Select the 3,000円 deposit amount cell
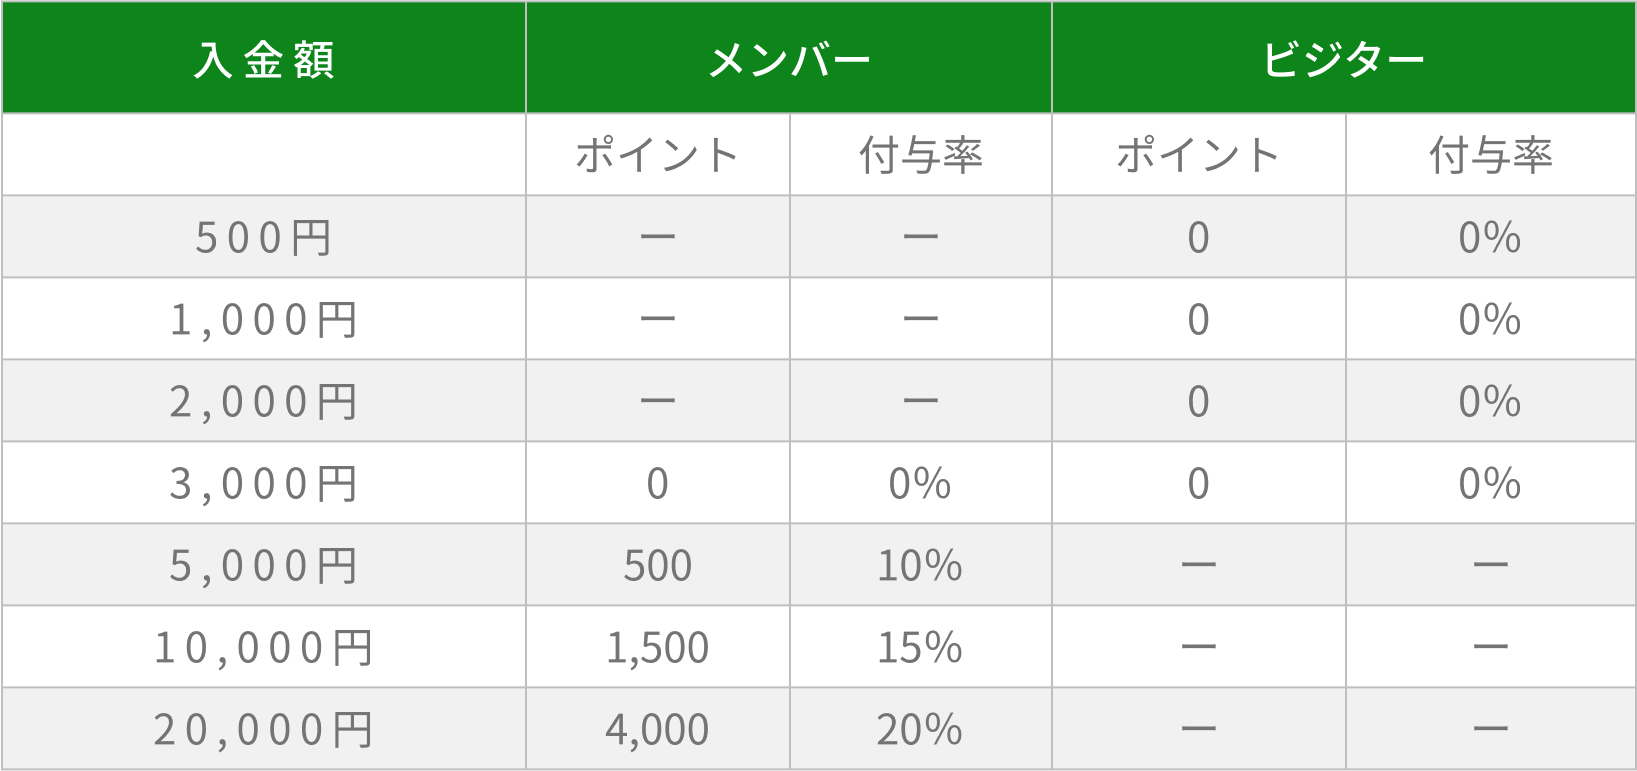Image resolution: width=1637 pixels, height=771 pixels. (264, 484)
